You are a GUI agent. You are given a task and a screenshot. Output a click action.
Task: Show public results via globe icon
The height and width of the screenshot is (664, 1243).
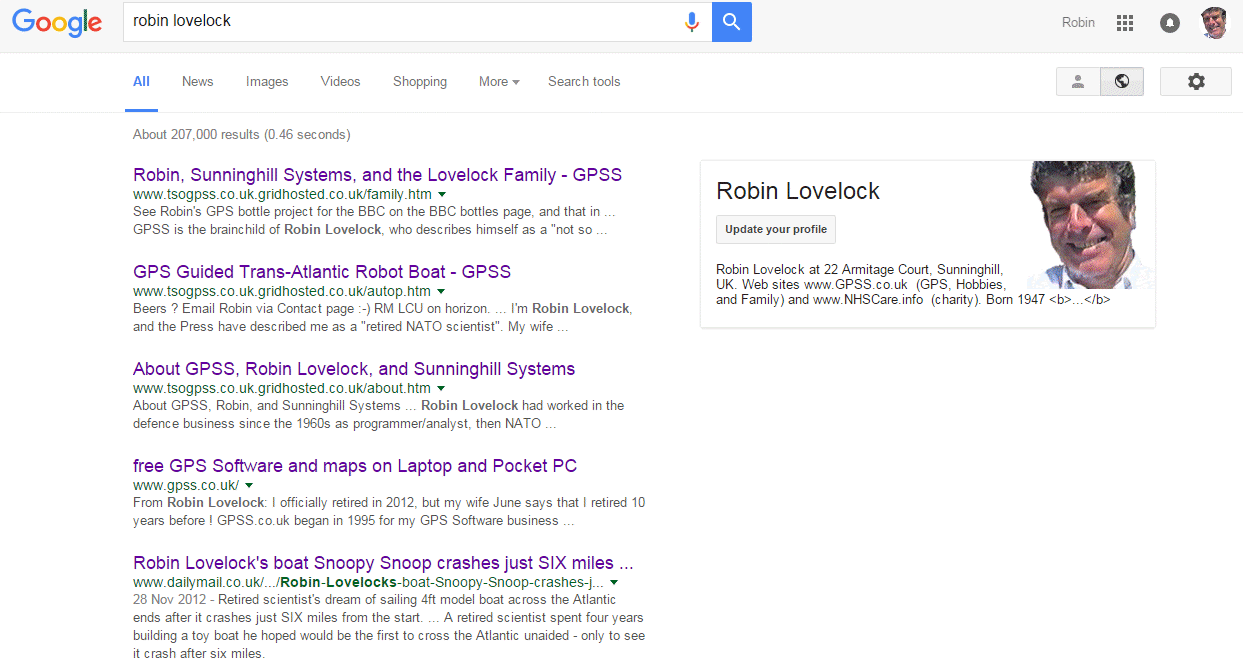[x=1121, y=81]
